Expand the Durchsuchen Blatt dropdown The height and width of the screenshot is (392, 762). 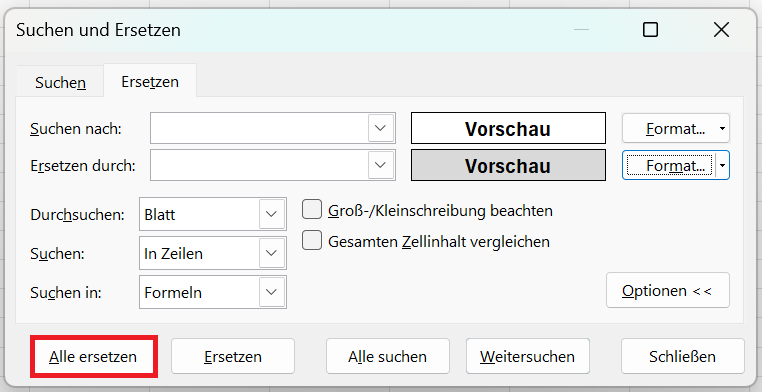271,214
